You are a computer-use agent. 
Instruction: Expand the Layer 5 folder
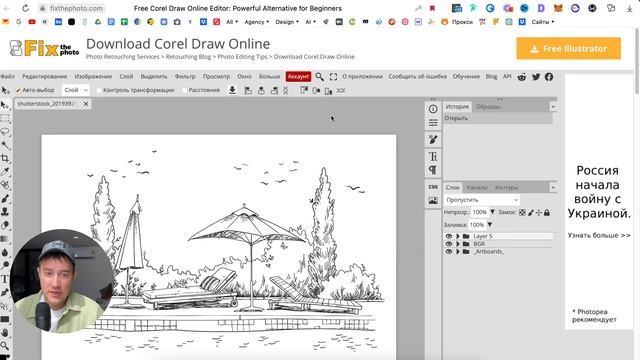458,236
